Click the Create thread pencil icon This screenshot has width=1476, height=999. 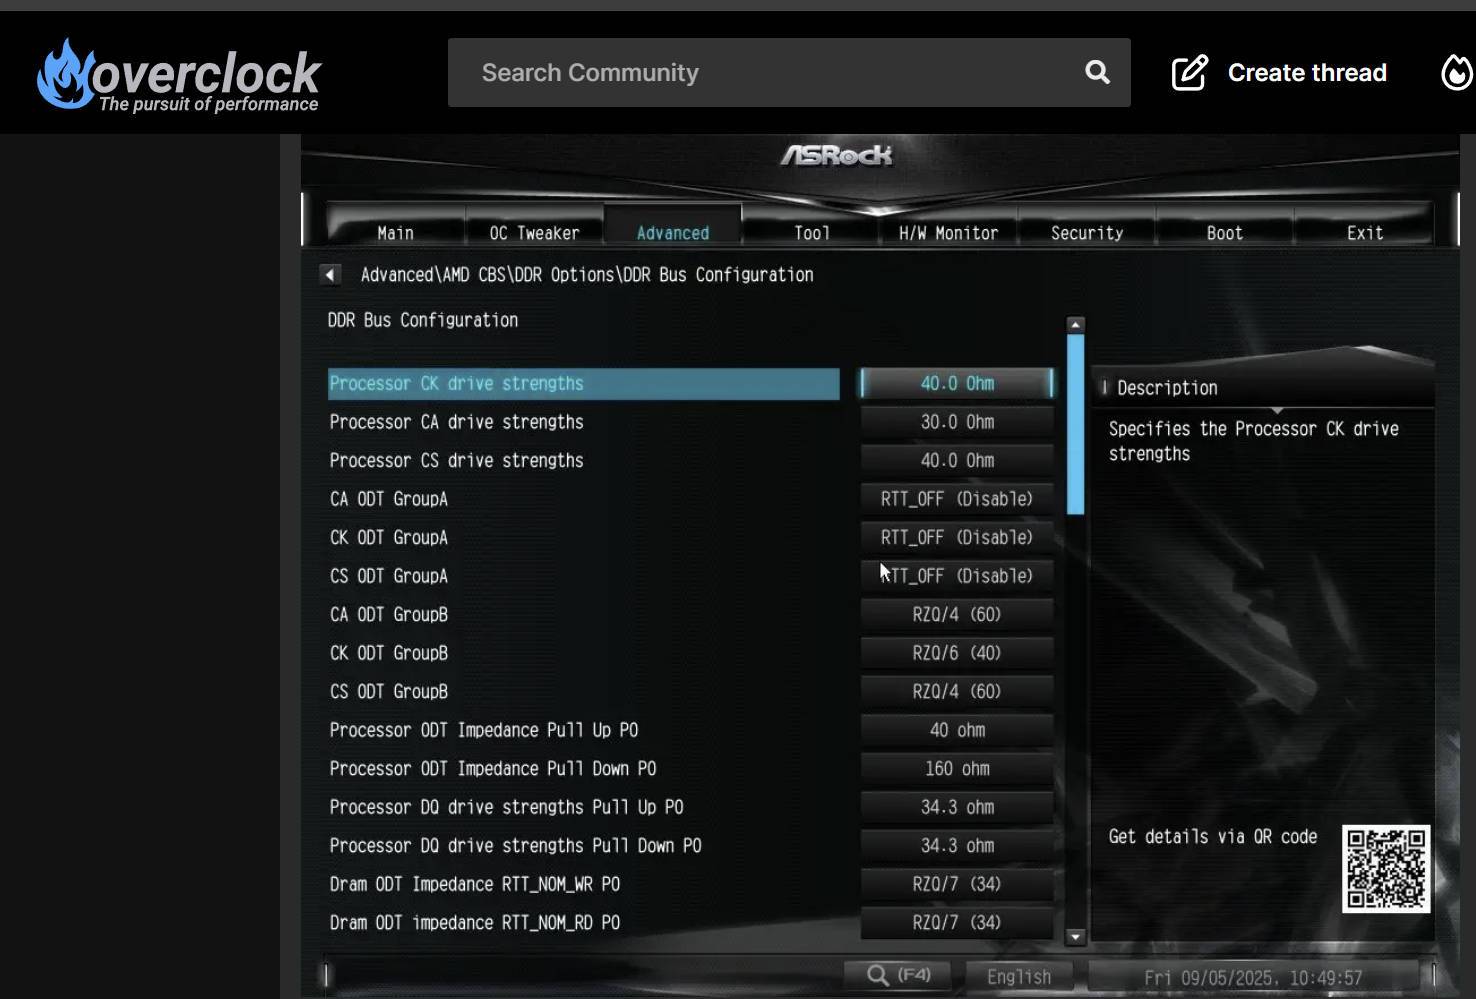(1188, 72)
